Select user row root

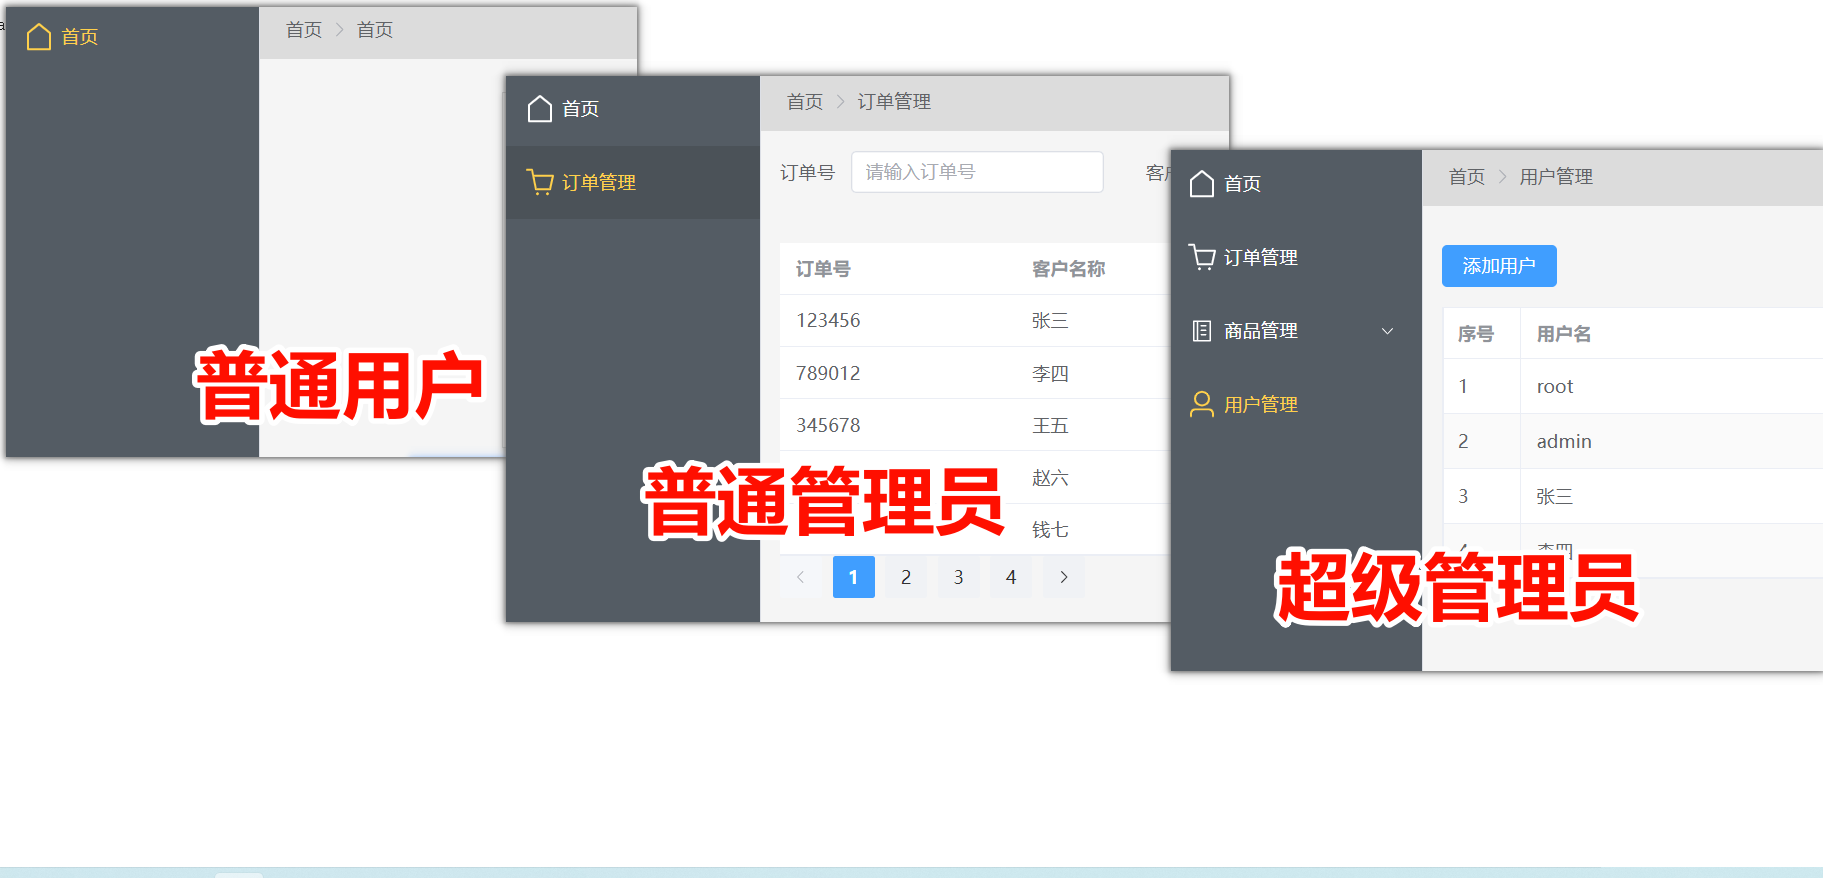coord(1633,386)
